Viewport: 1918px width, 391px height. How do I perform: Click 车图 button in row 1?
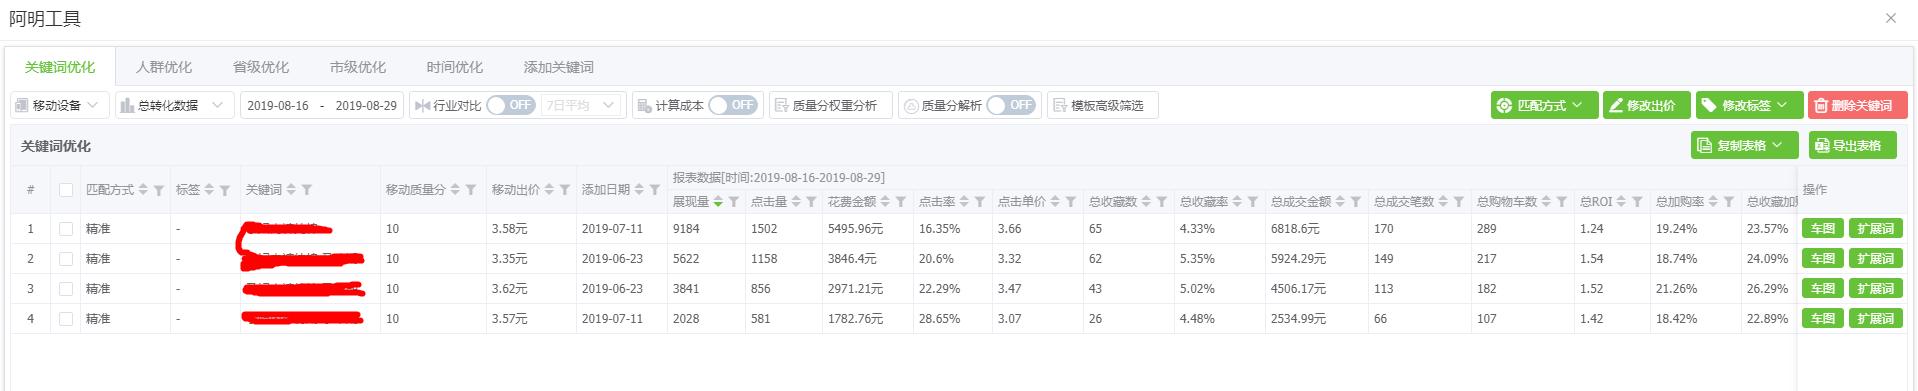click(x=1823, y=229)
